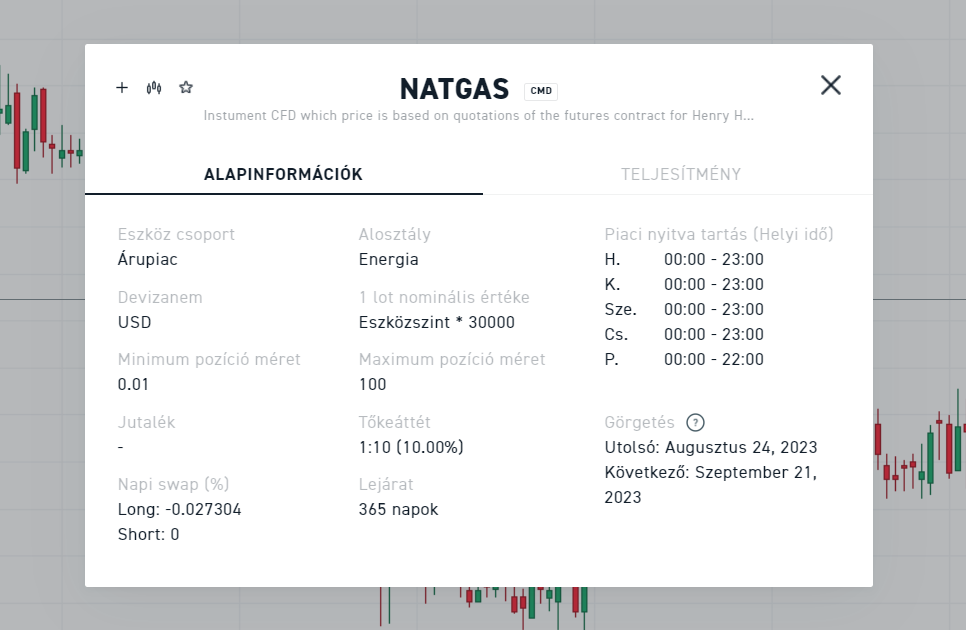Click the 'Maximum pozíció méret' label
The width and height of the screenshot is (966, 630).
click(452, 360)
